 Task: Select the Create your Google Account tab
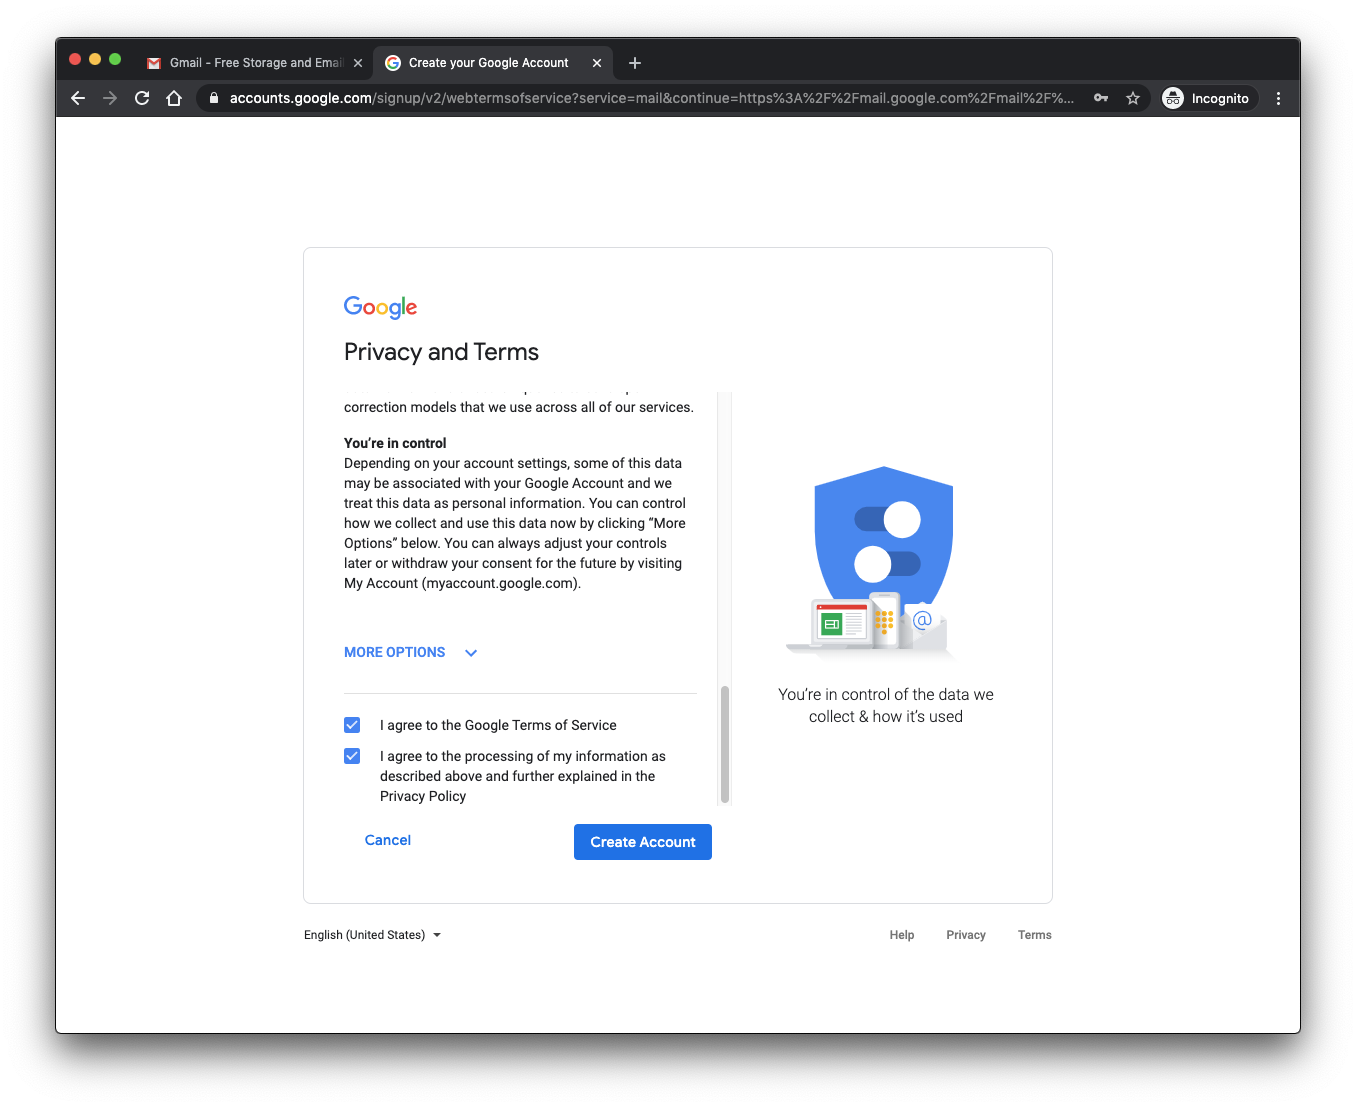coord(488,63)
